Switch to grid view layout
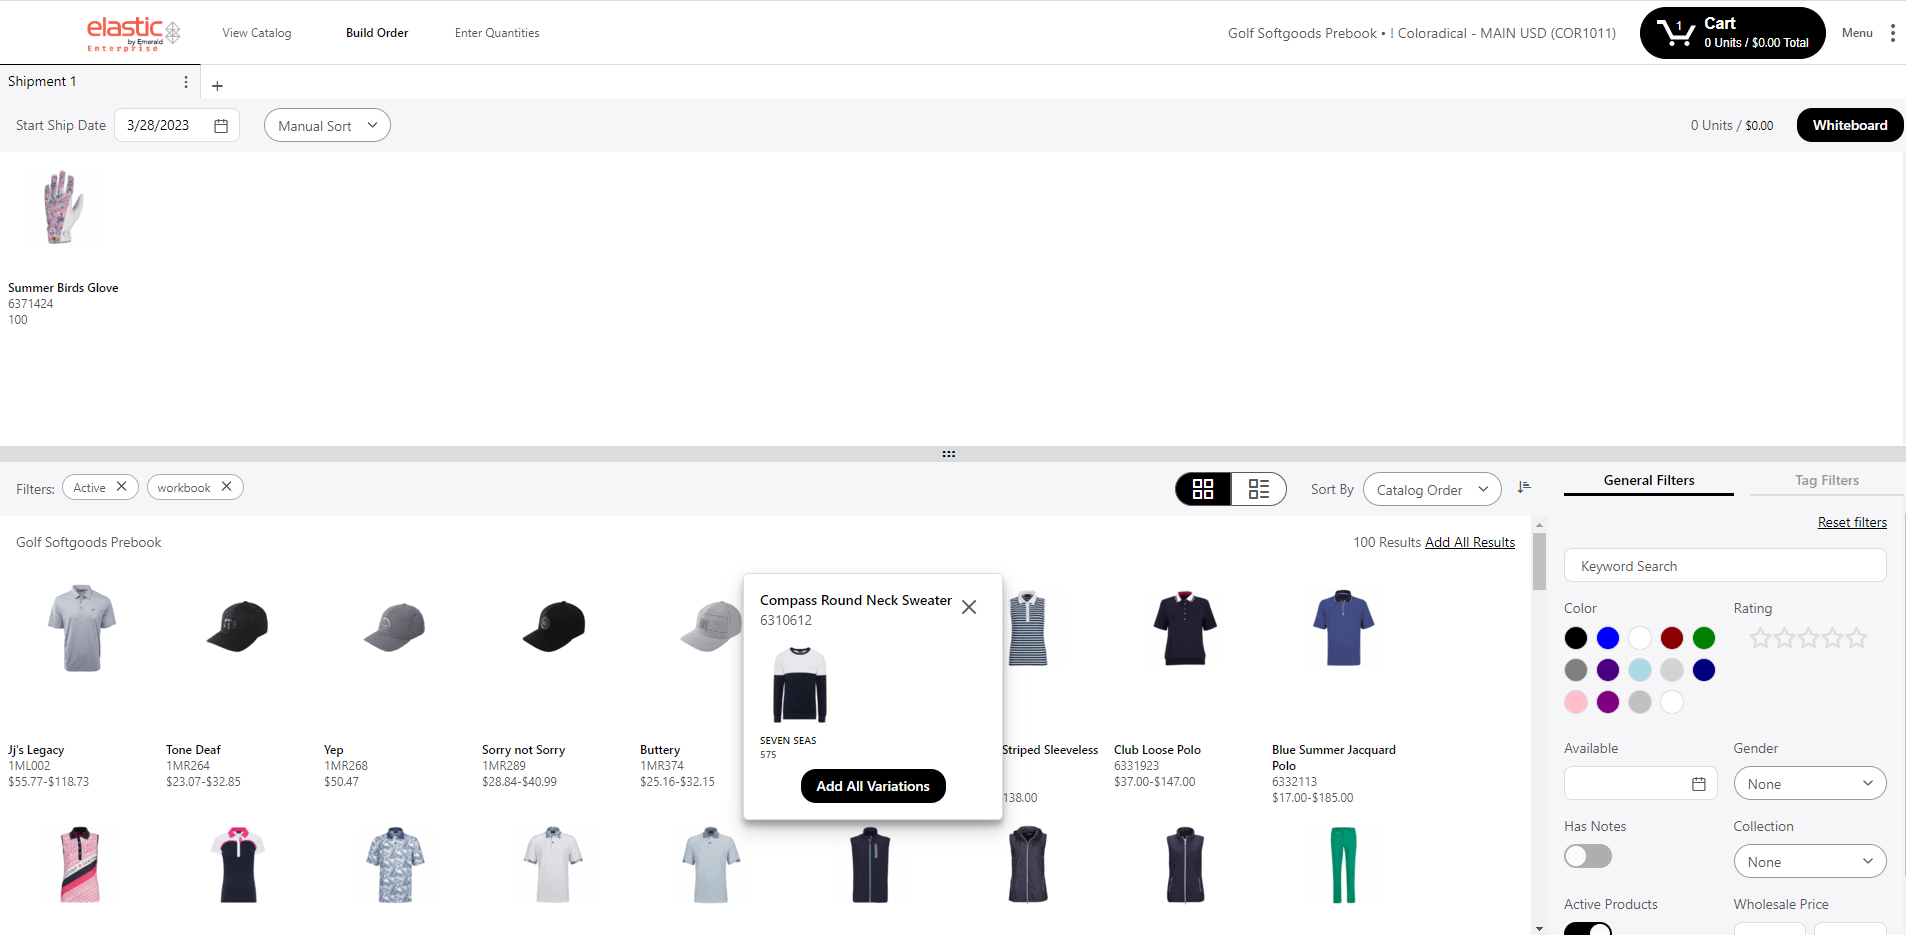Image resolution: width=1906 pixels, height=935 pixels. [1203, 489]
